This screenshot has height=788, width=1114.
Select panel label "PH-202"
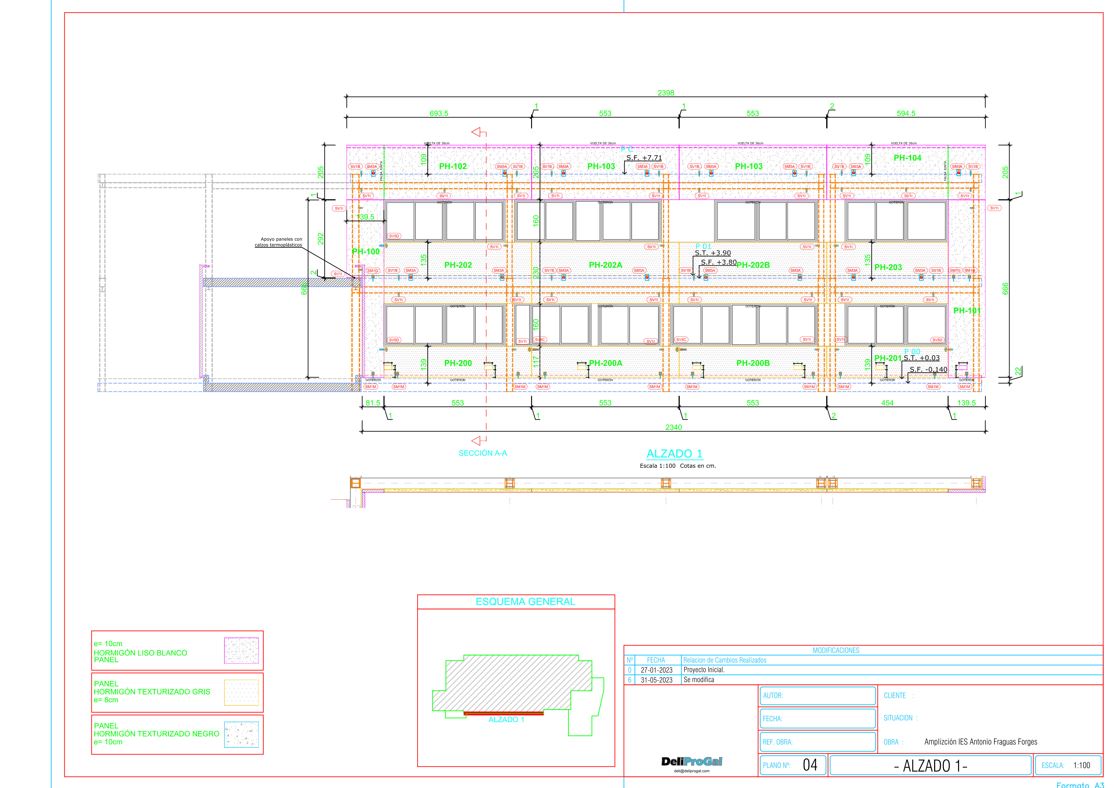[x=458, y=265]
